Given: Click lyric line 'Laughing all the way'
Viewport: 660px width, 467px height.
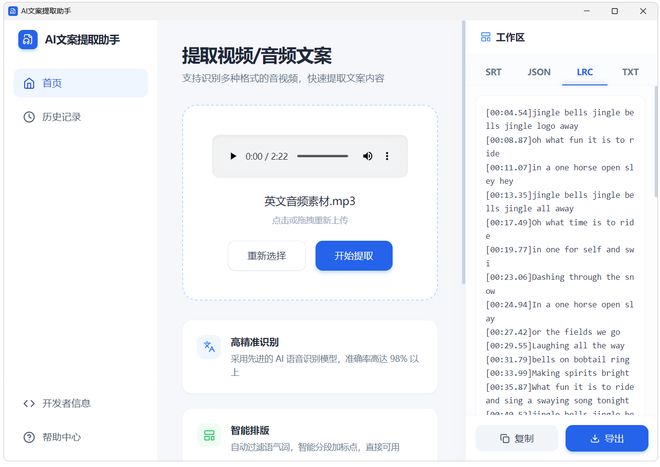Looking at the screenshot, I should point(555,346).
